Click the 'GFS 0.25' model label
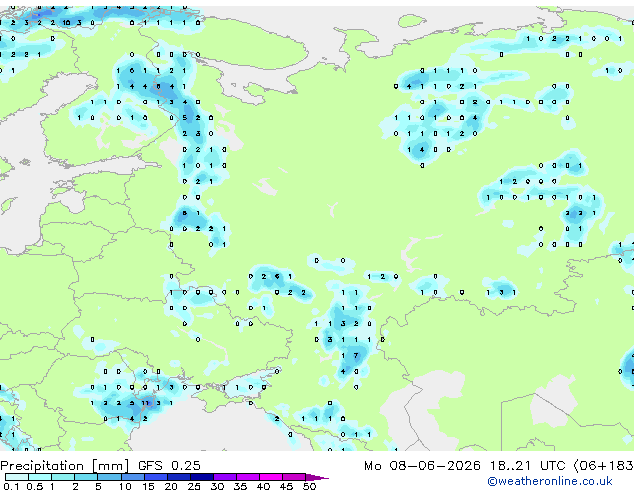The image size is (634, 490). (169, 466)
